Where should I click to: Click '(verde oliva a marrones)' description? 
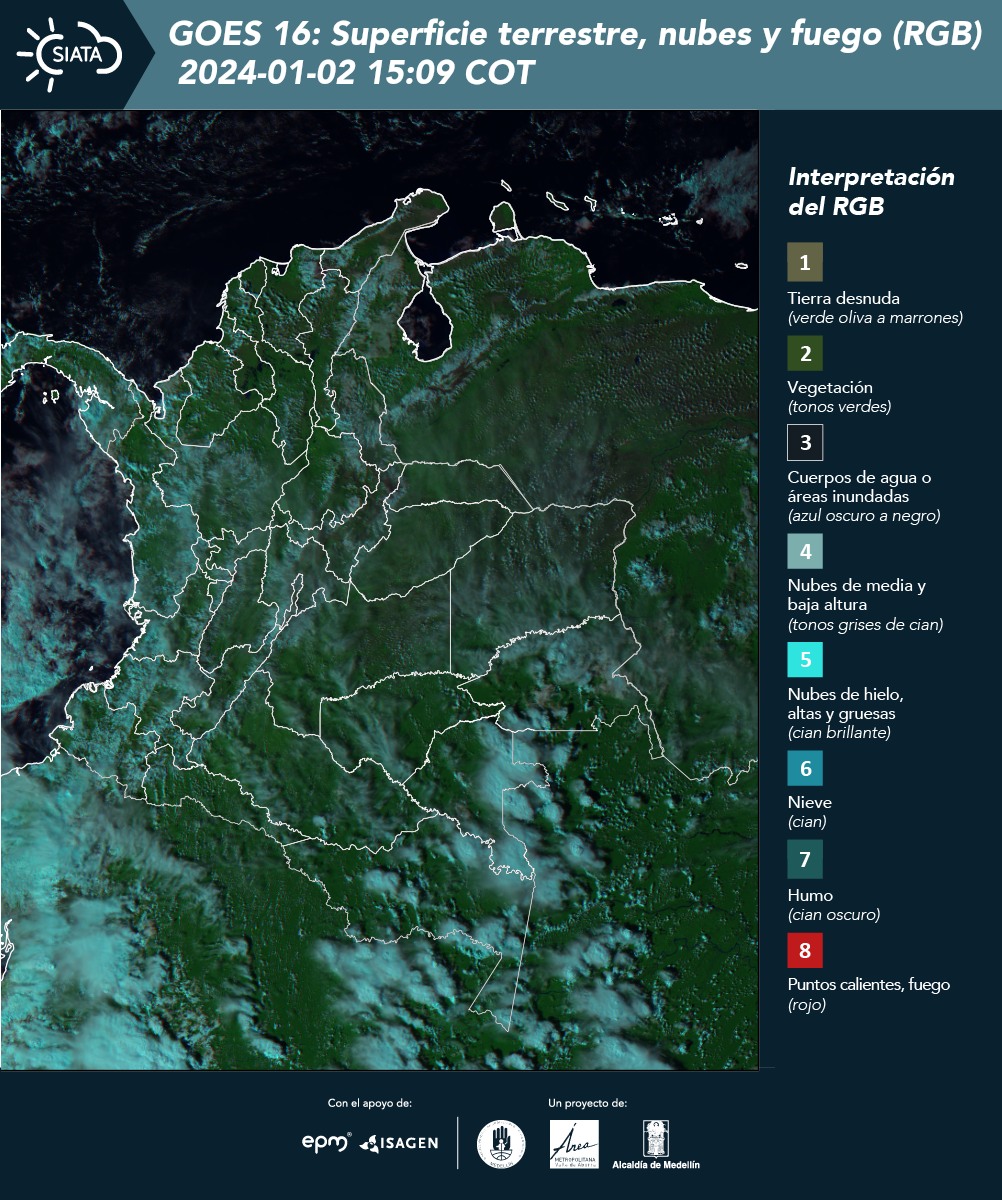pyautogui.click(x=875, y=318)
